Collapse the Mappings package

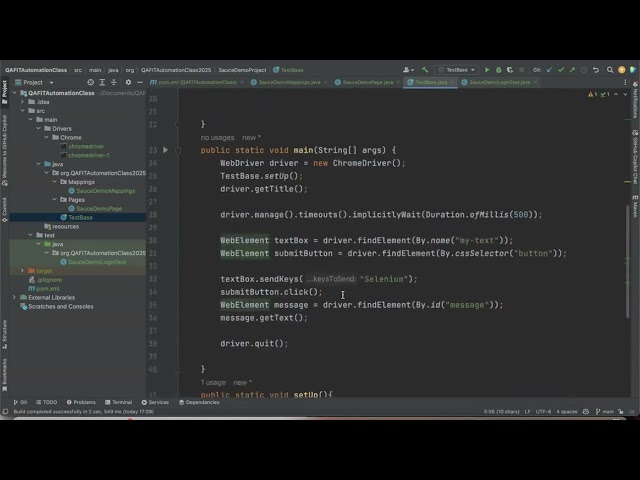pyautogui.click(x=55, y=182)
